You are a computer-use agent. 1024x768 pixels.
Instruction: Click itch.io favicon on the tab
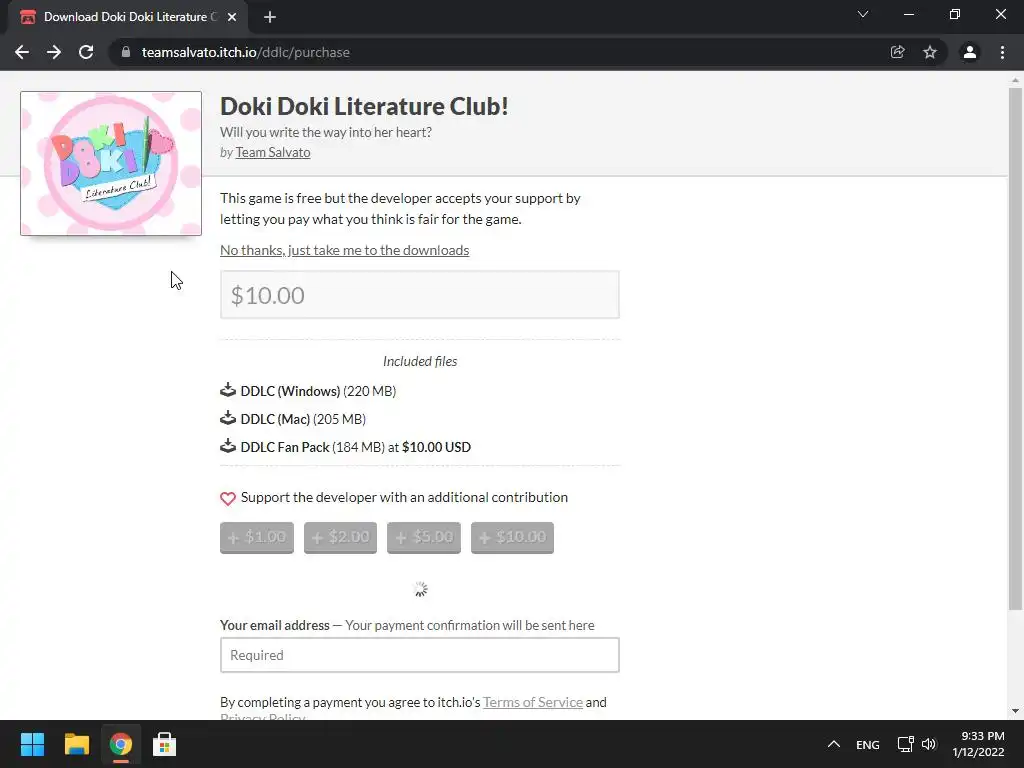point(28,17)
